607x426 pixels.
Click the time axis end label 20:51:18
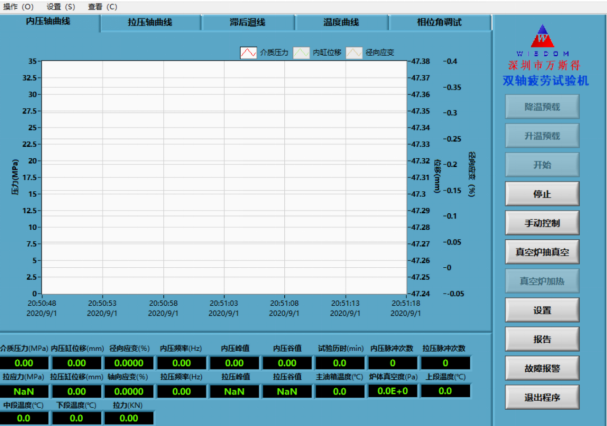pyautogui.click(x=406, y=303)
